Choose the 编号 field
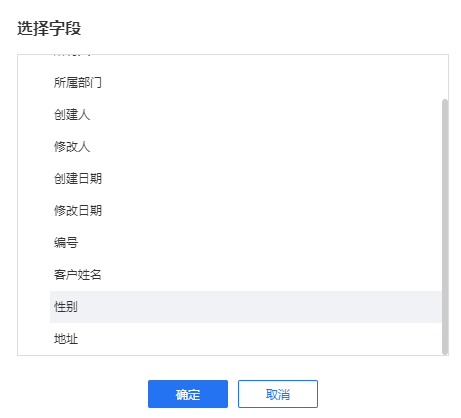This screenshot has width=461, height=418. click(246, 242)
